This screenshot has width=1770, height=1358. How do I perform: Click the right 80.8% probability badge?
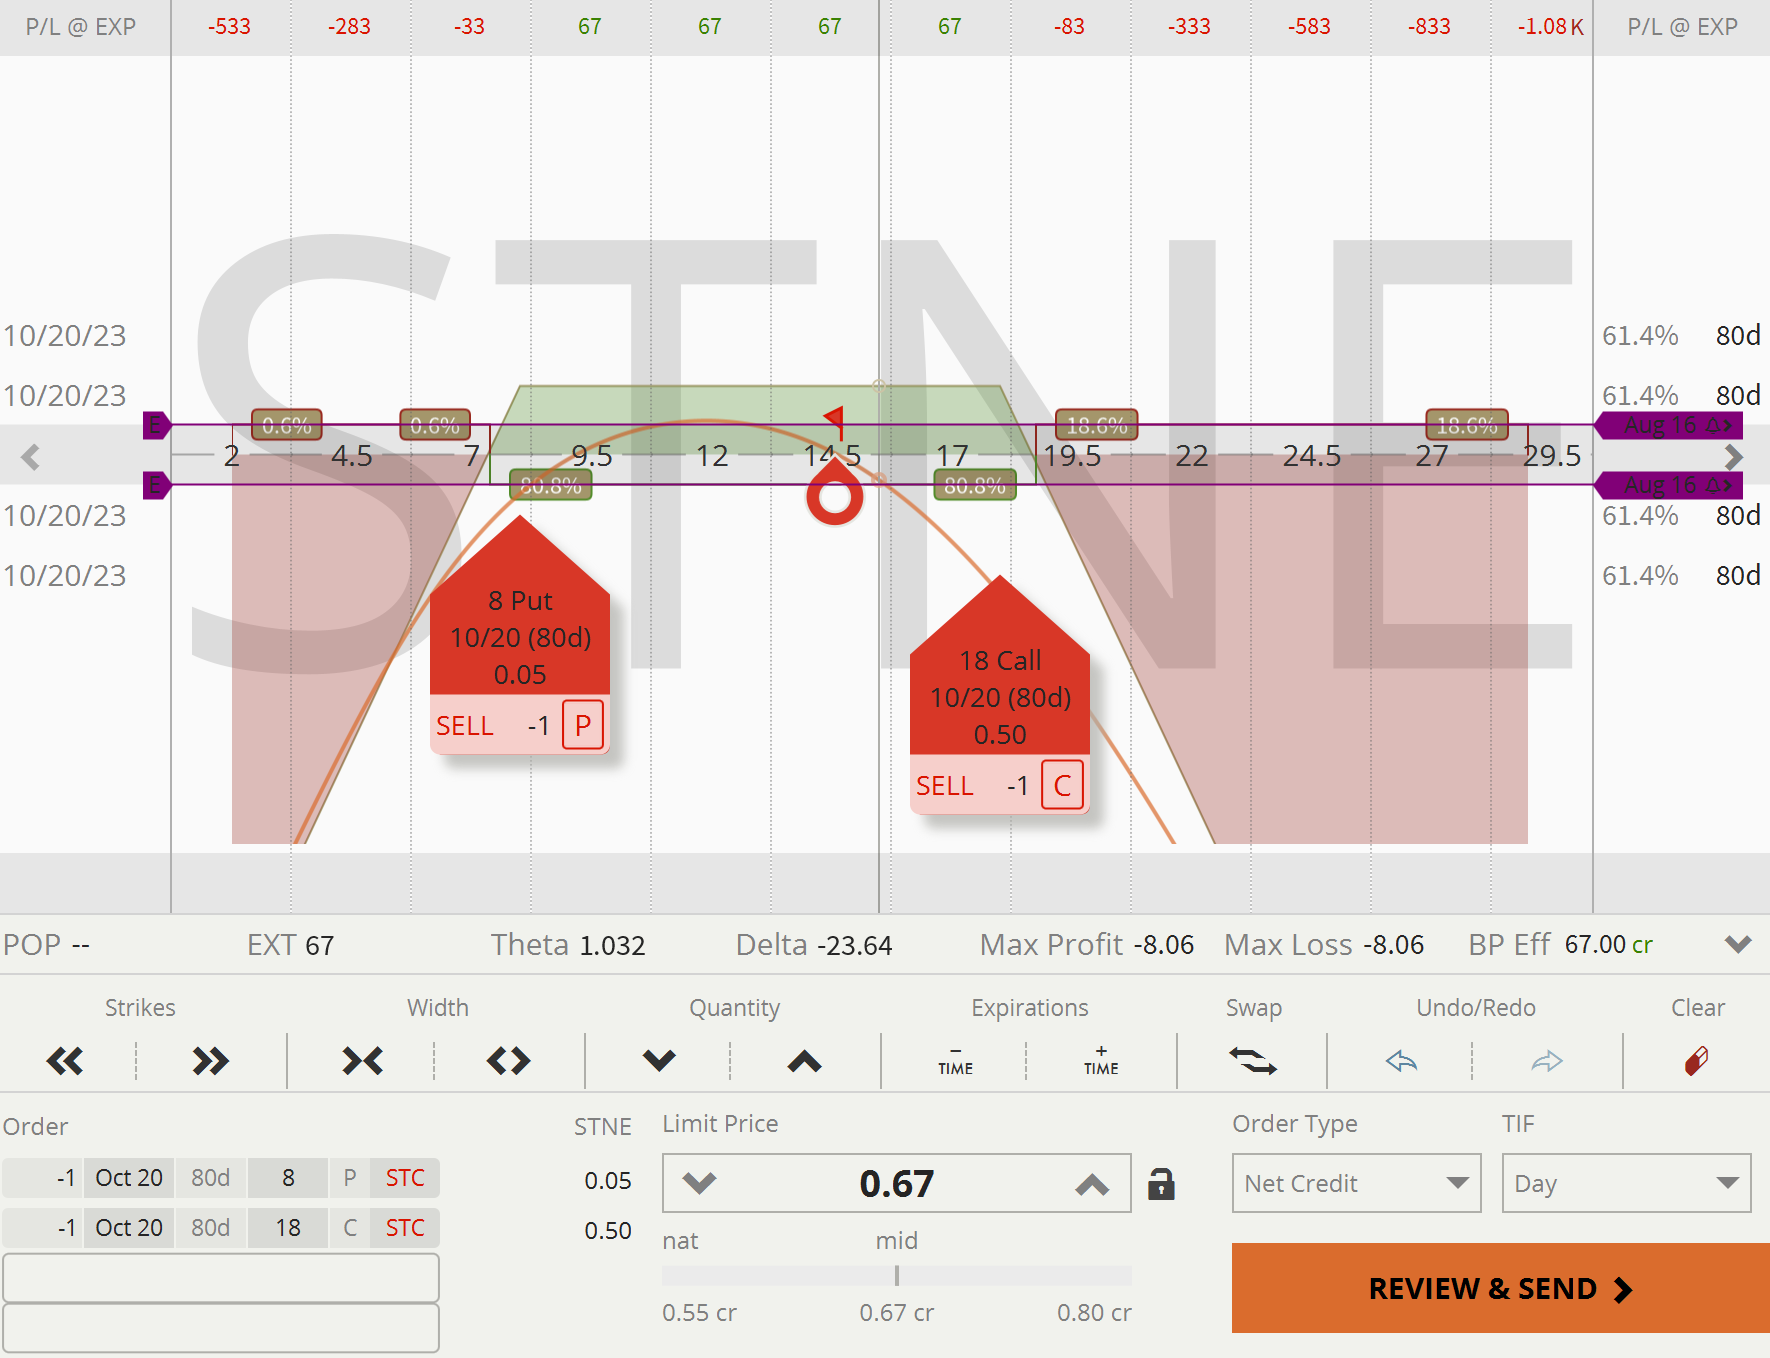click(975, 486)
